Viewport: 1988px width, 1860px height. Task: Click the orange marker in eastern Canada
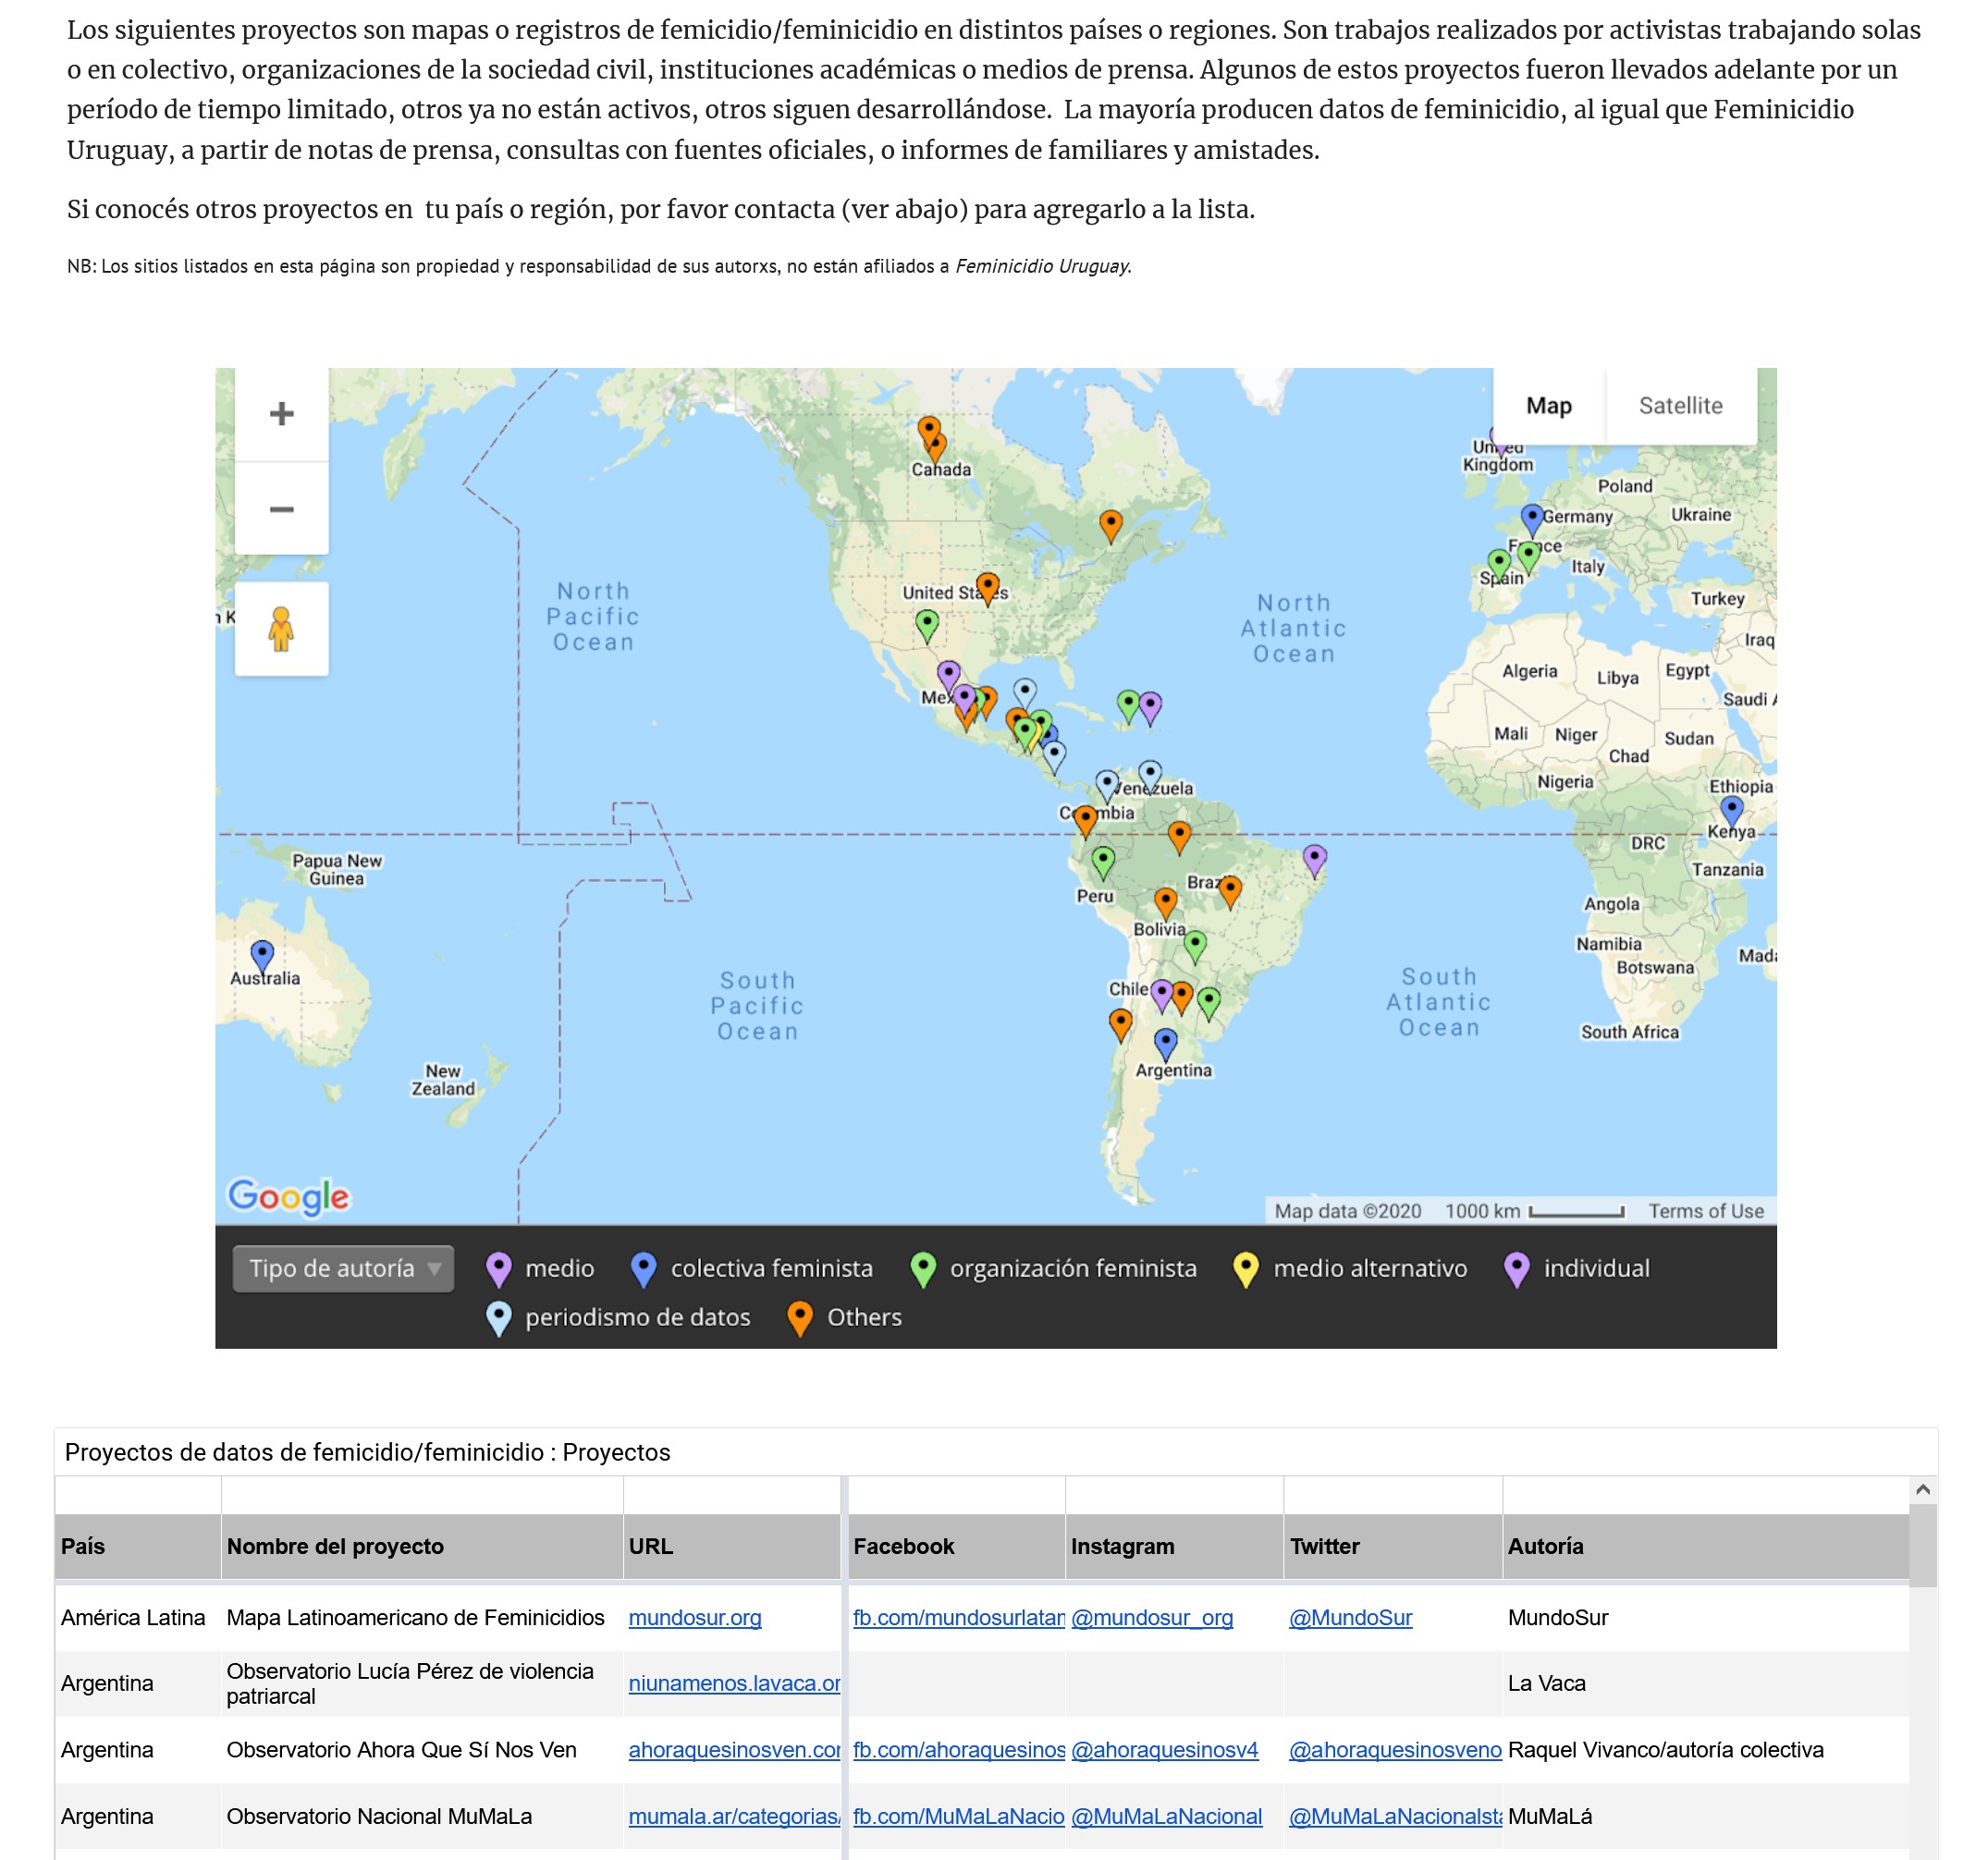[1111, 526]
